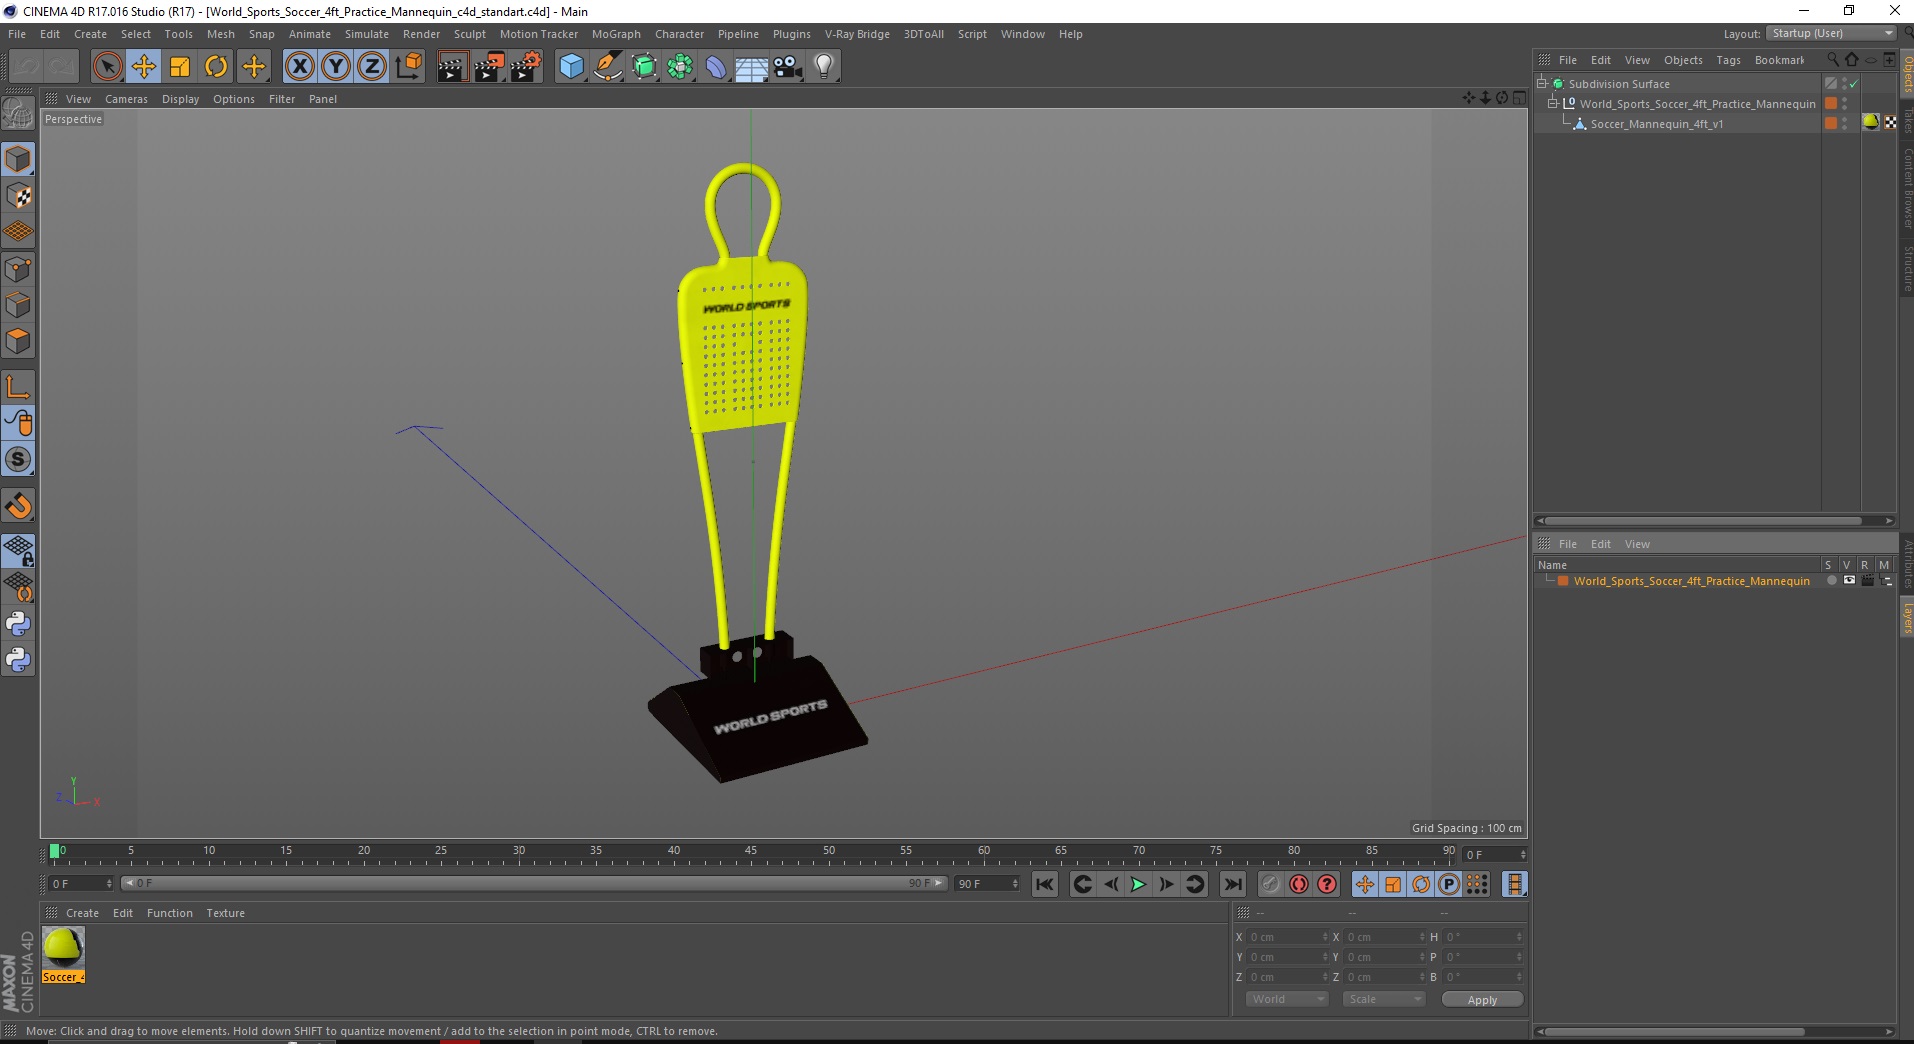Collapse World_Sports_Soccer_4ft_Practice_Mannequin null node

(1553, 104)
